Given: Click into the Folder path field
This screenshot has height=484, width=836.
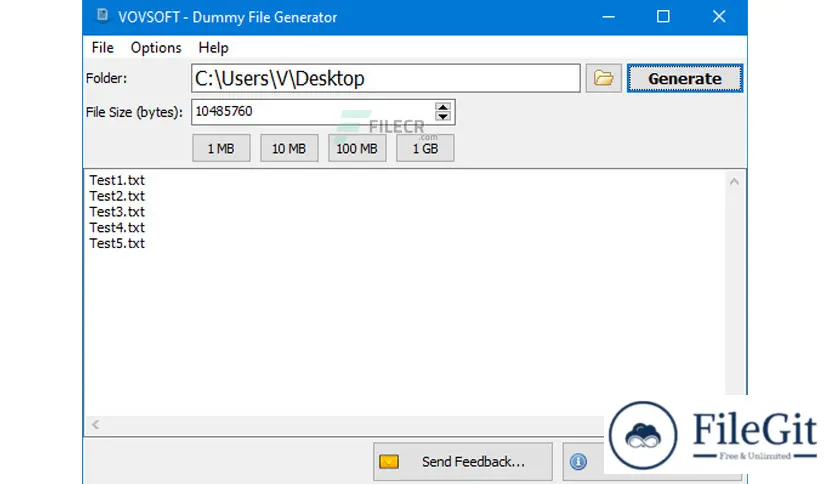Looking at the screenshot, I should [385, 78].
